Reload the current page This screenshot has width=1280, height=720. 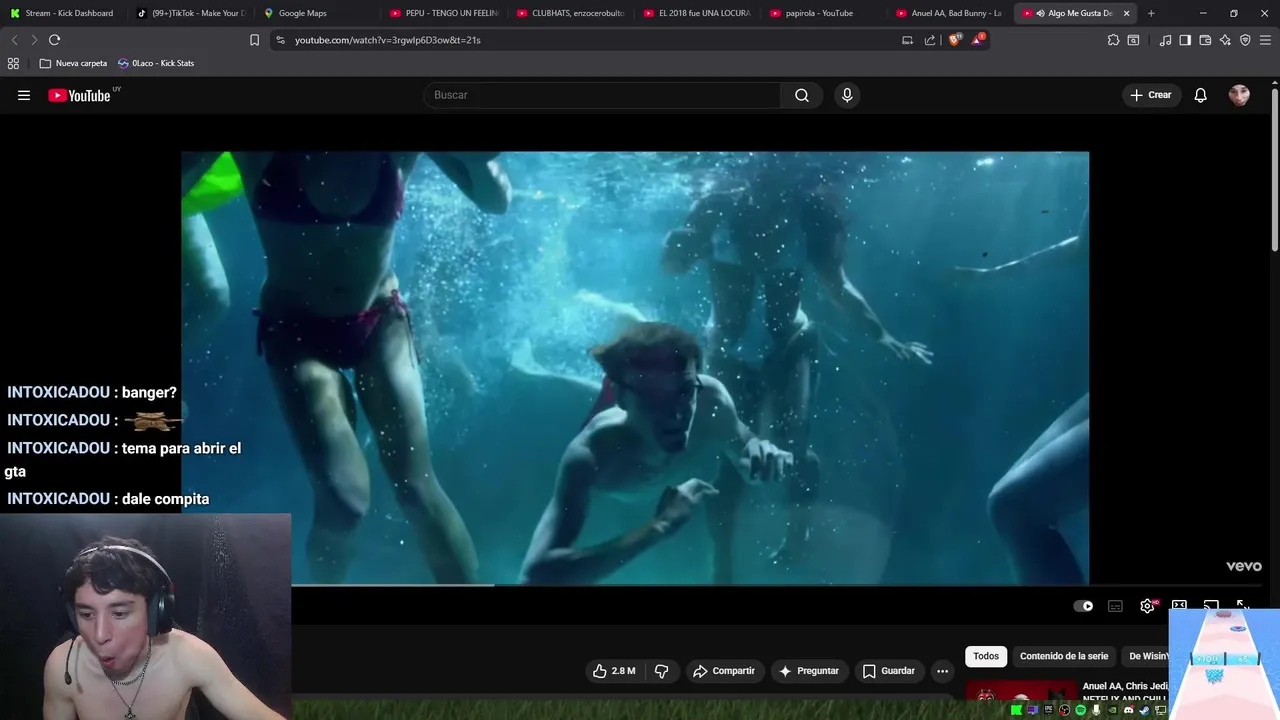(x=54, y=40)
